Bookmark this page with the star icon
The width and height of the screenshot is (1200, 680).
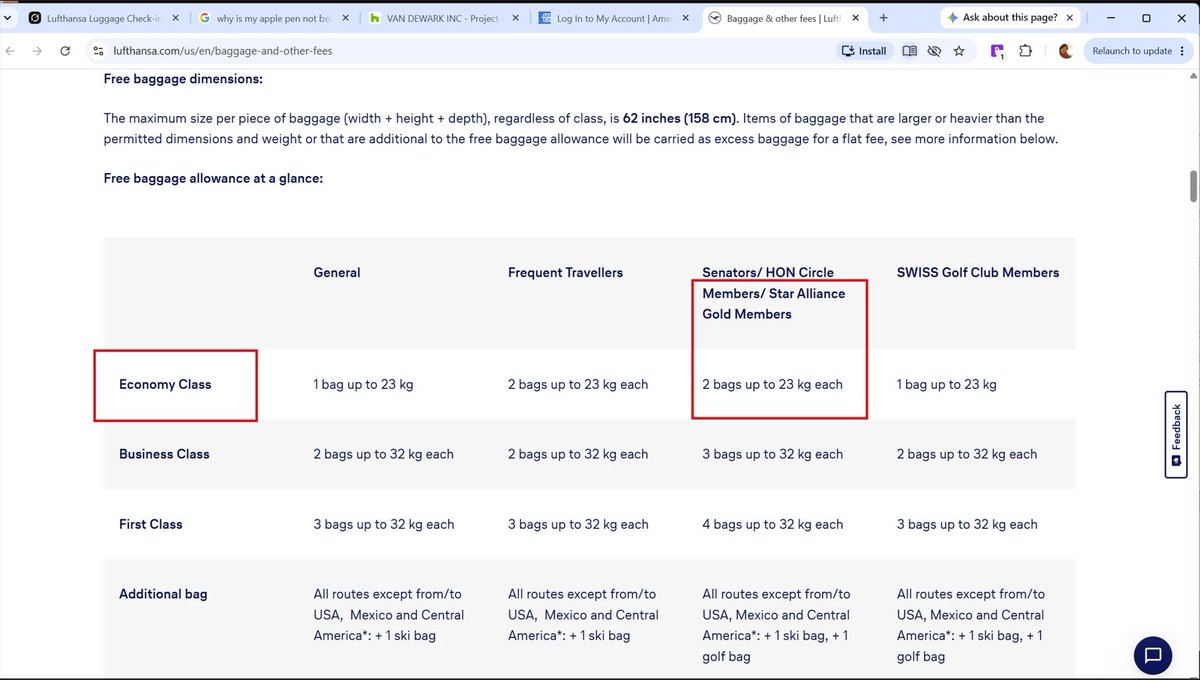(x=959, y=51)
